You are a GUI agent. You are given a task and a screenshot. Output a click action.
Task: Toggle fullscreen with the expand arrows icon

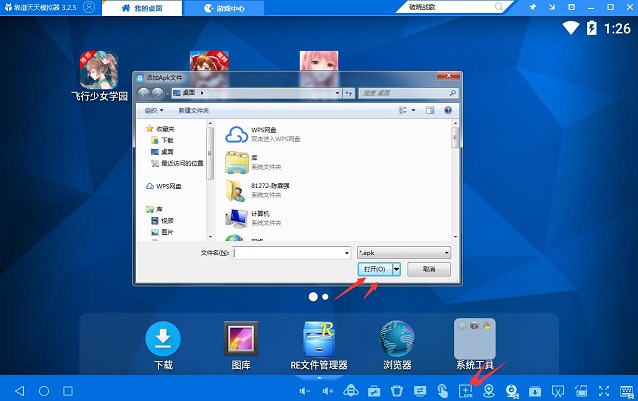tap(604, 391)
